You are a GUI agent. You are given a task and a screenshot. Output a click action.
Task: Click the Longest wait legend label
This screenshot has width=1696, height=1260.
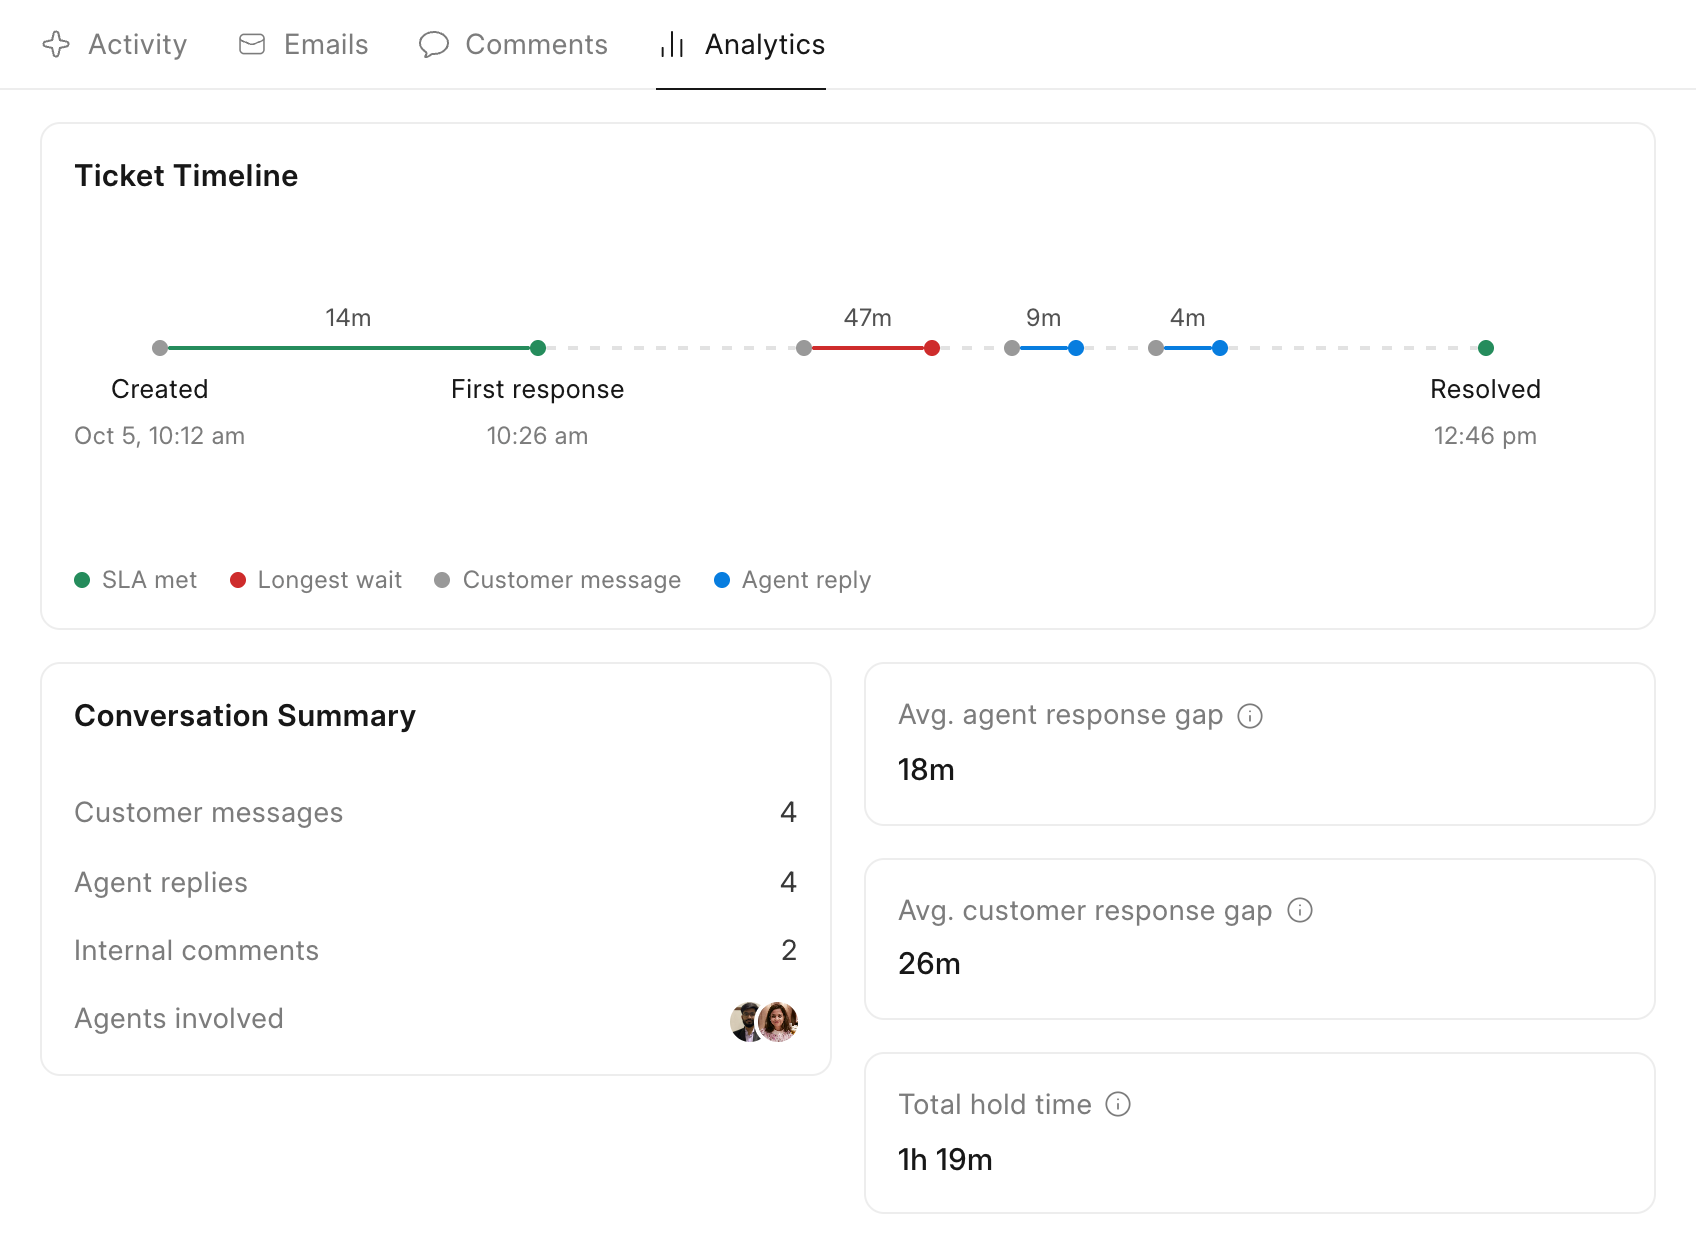click(330, 580)
